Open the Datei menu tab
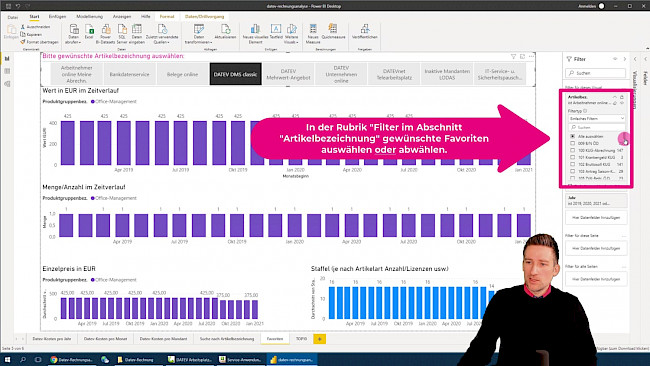Image resolution: width=650 pixels, height=366 pixels. (13, 17)
